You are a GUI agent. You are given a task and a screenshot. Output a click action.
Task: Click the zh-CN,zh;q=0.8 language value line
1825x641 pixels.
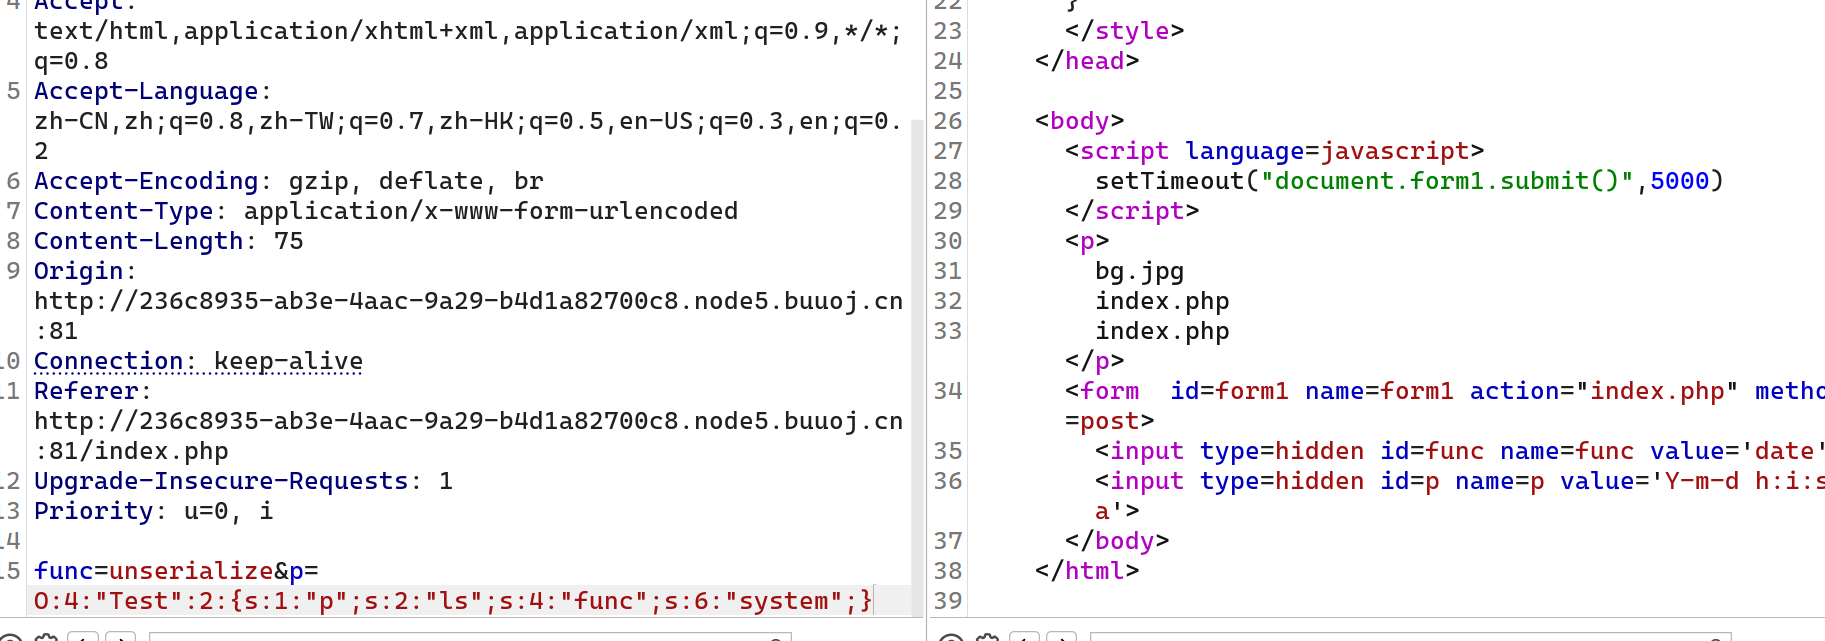[x=468, y=121]
